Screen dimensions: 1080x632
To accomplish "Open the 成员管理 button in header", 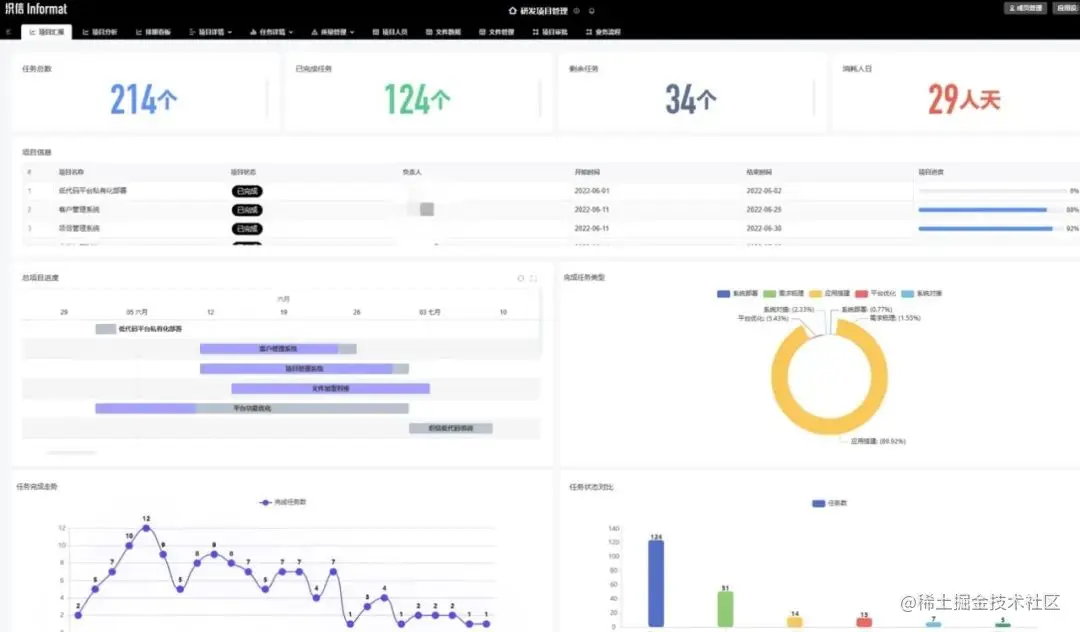I will 1026,8.
